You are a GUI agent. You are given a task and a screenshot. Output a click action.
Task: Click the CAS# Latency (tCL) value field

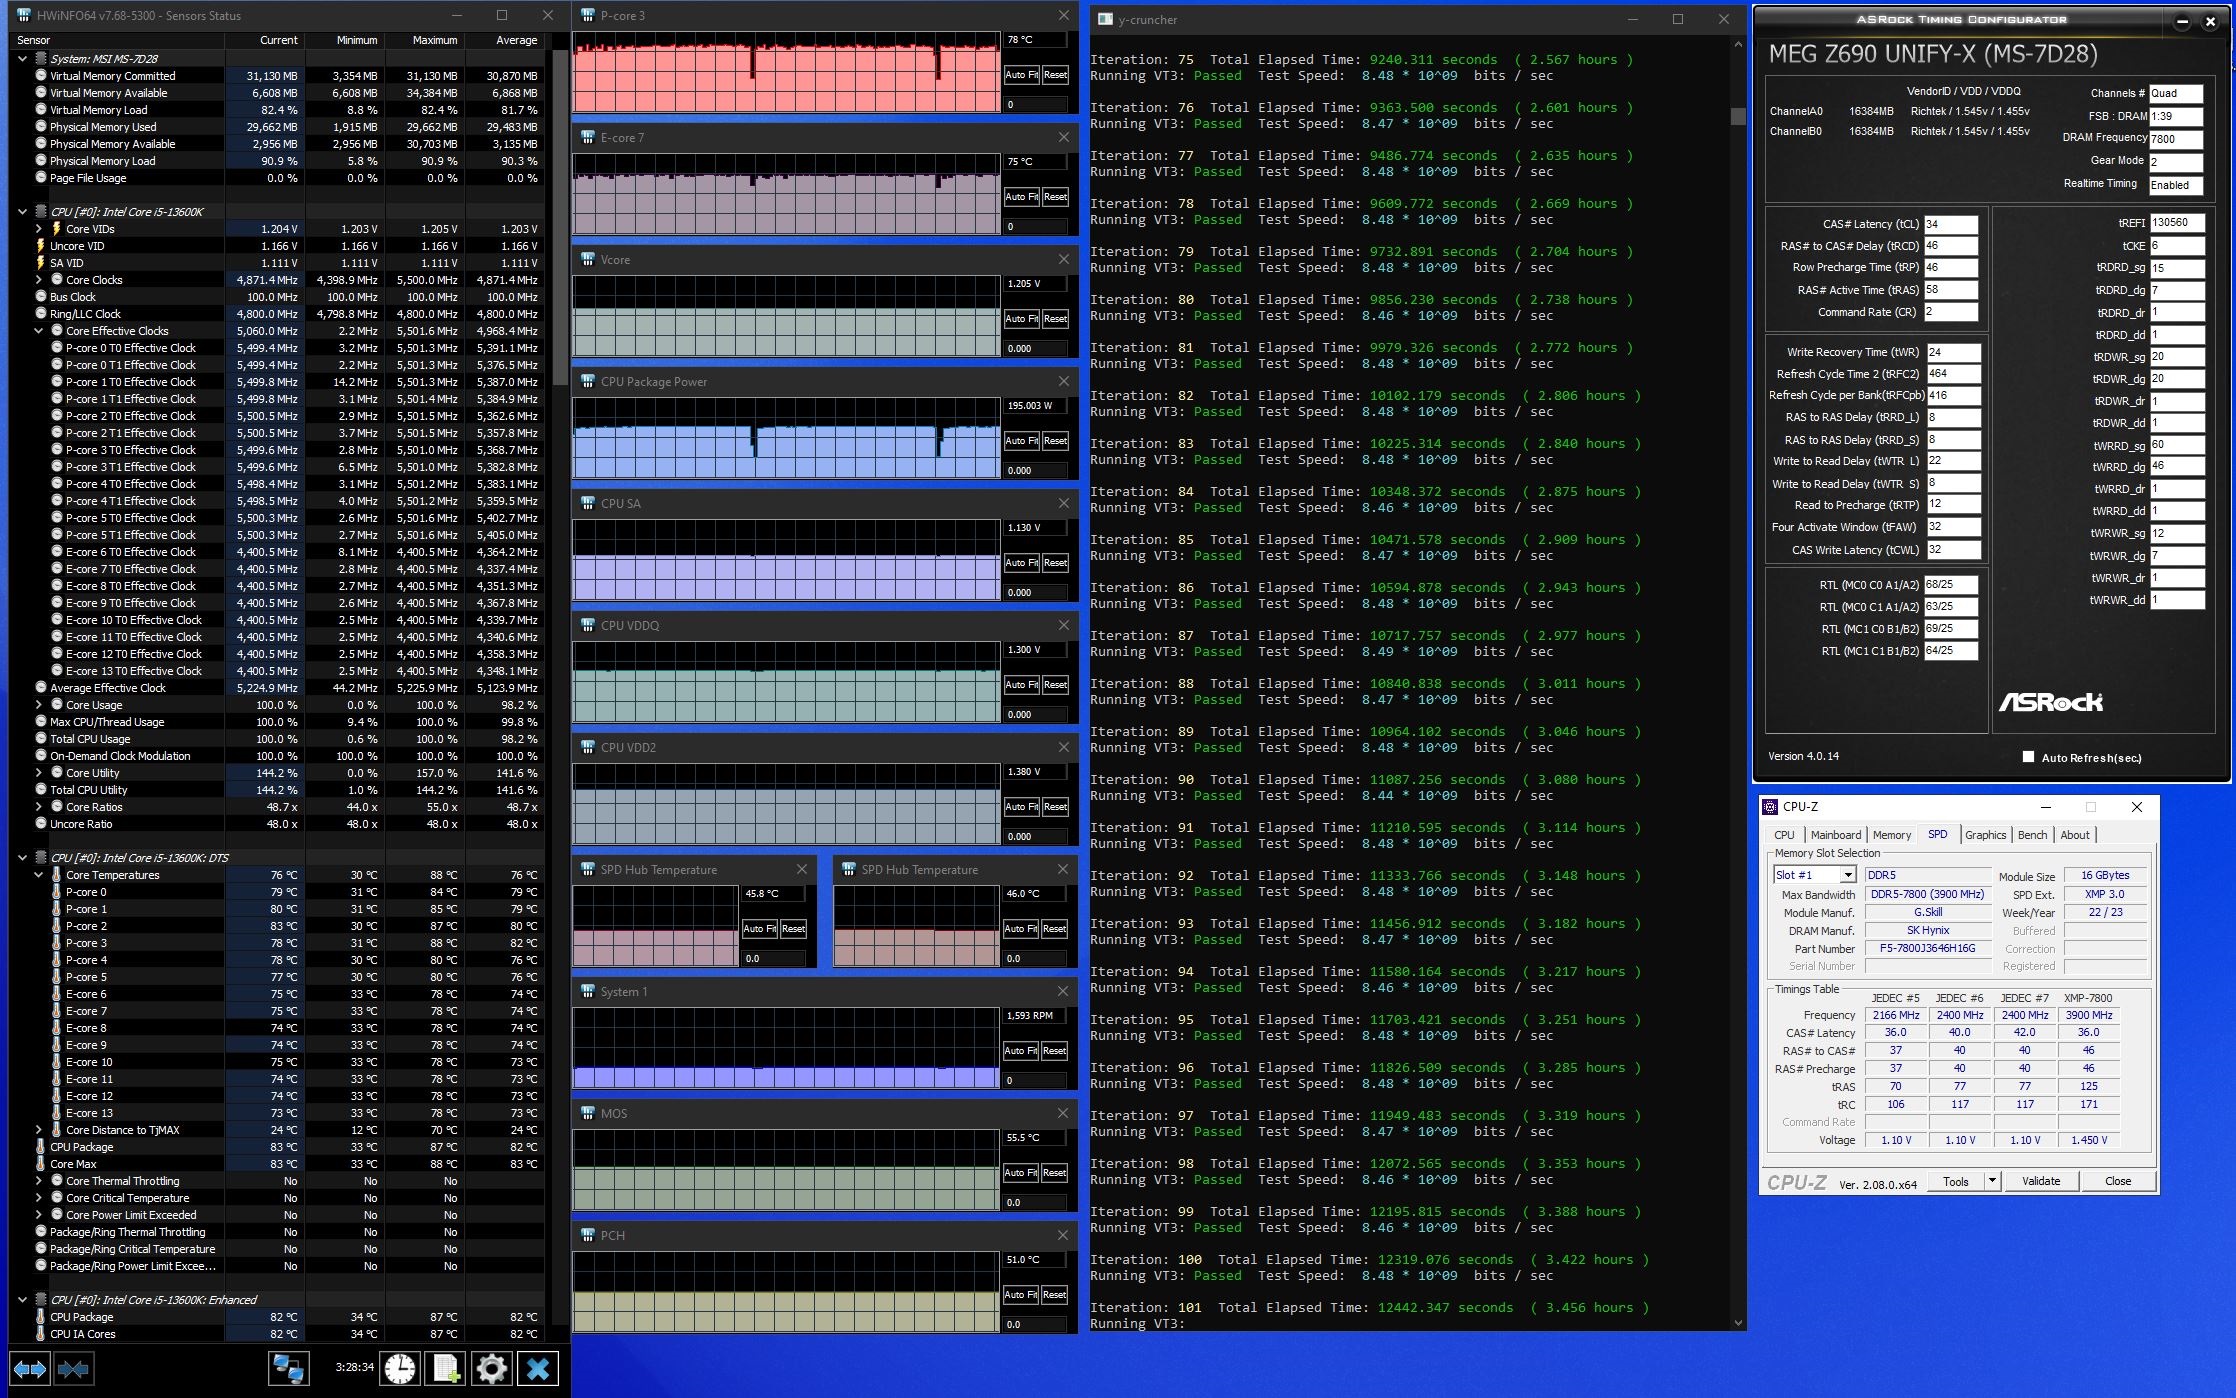[1950, 224]
